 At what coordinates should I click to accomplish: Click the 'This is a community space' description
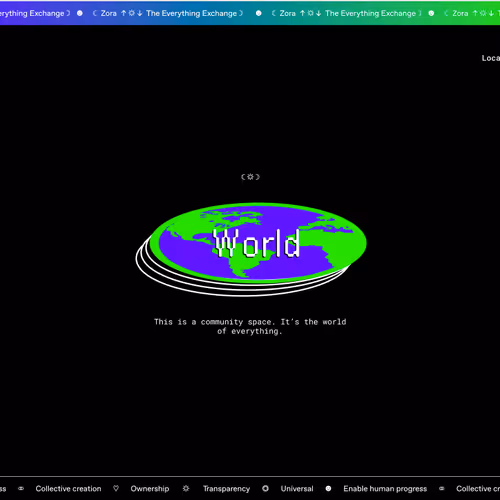tap(250, 326)
